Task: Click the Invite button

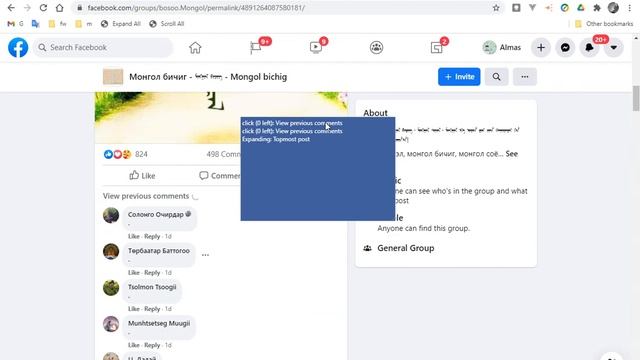Action: pos(459,77)
